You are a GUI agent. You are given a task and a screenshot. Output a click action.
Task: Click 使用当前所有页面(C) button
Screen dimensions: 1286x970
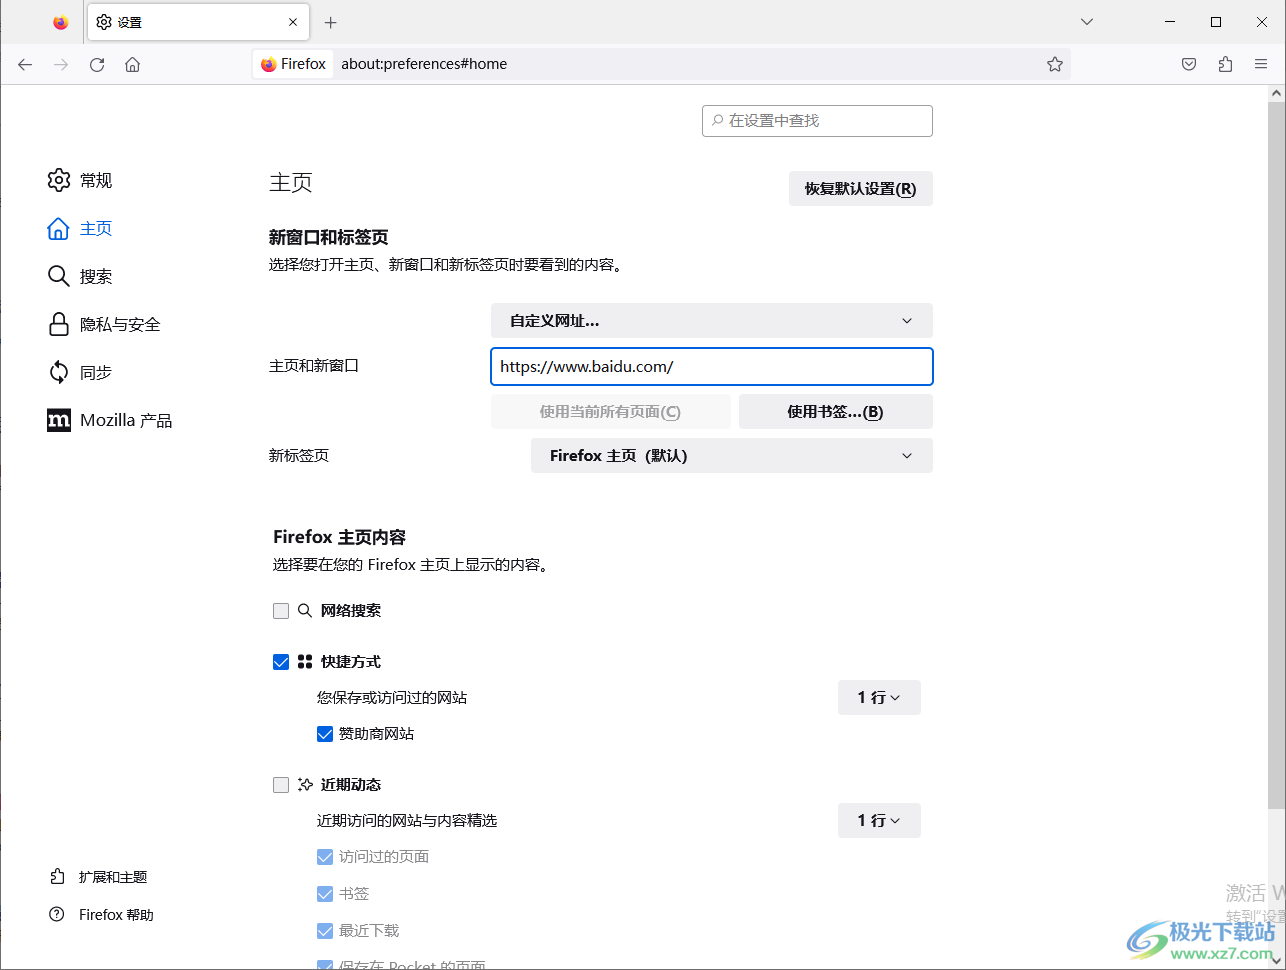coord(611,412)
